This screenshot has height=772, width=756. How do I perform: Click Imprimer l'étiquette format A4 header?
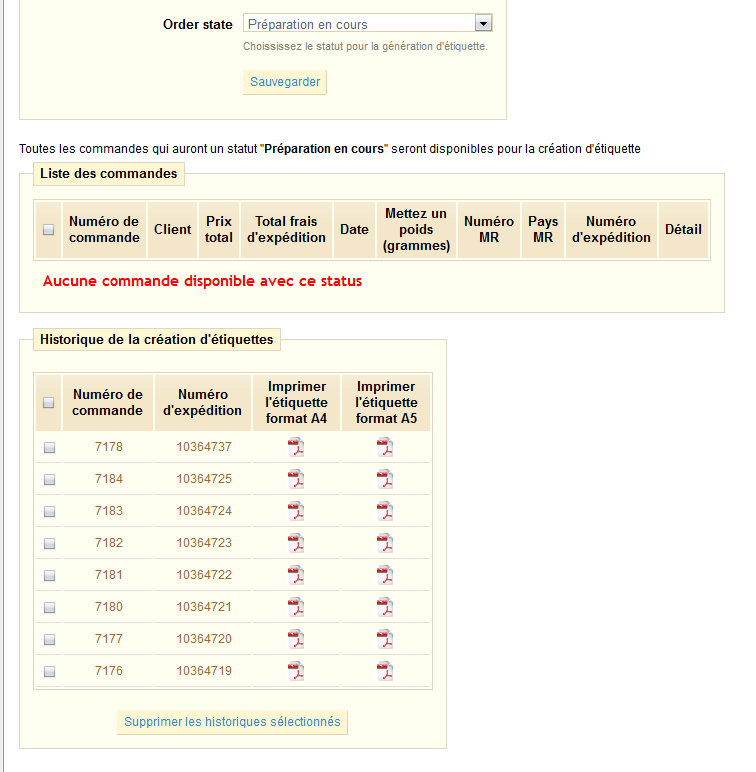[296, 402]
